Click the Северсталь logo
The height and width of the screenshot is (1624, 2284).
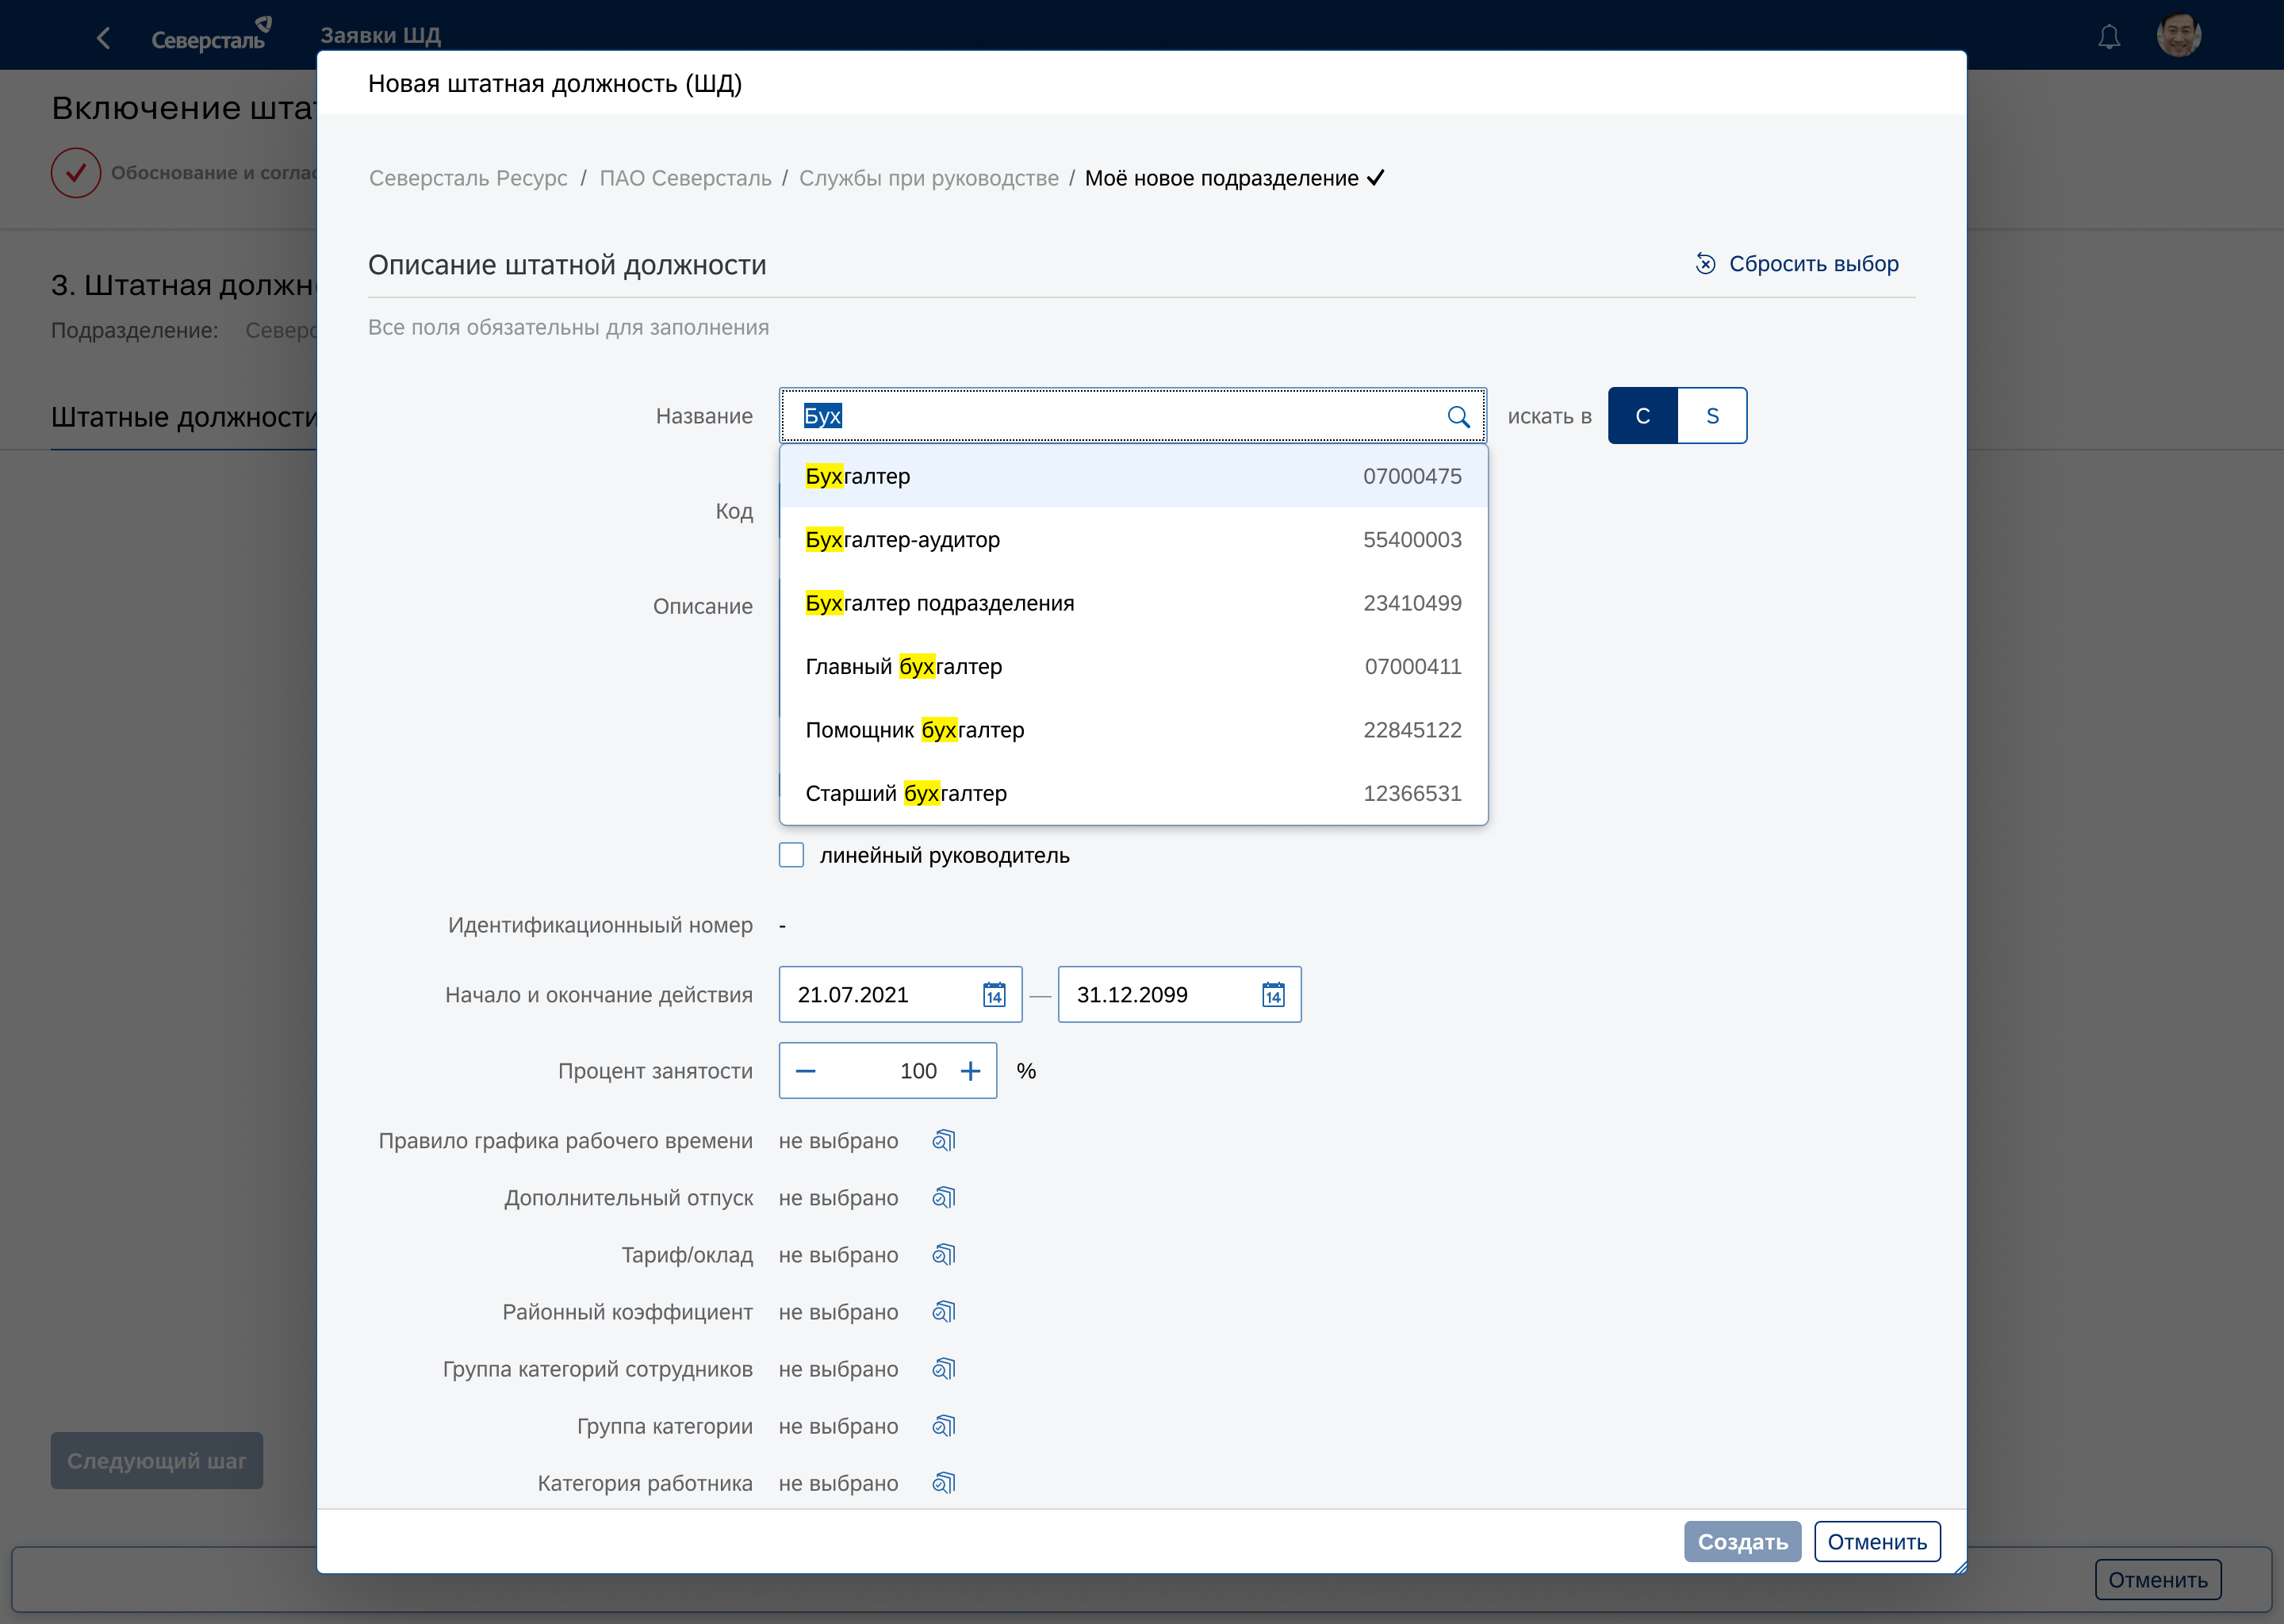click(211, 35)
